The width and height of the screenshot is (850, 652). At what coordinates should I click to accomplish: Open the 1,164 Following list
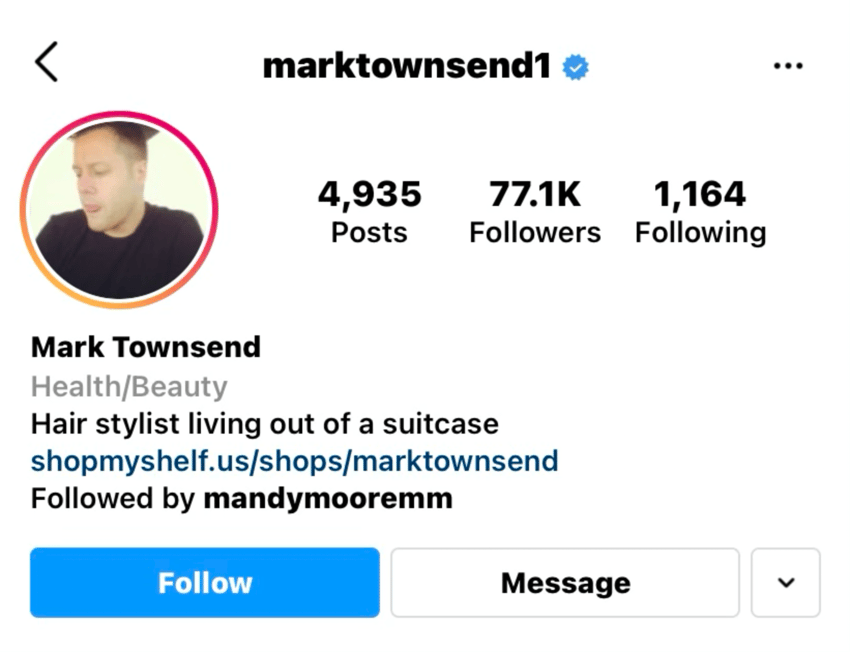point(700,211)
